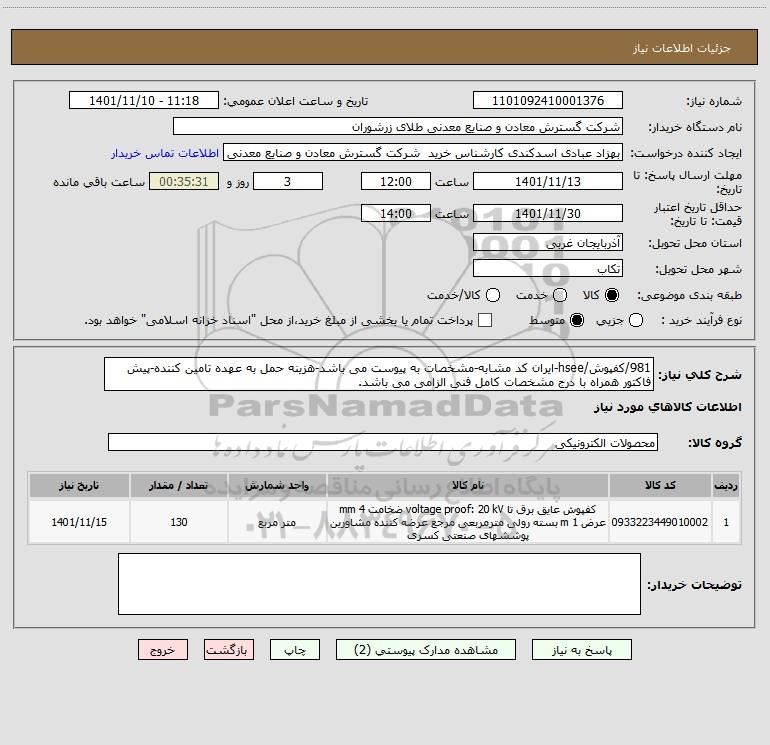Click the نوع فرآیند خرید label
This screenshot has height=745, width=770.
point(701,320)
